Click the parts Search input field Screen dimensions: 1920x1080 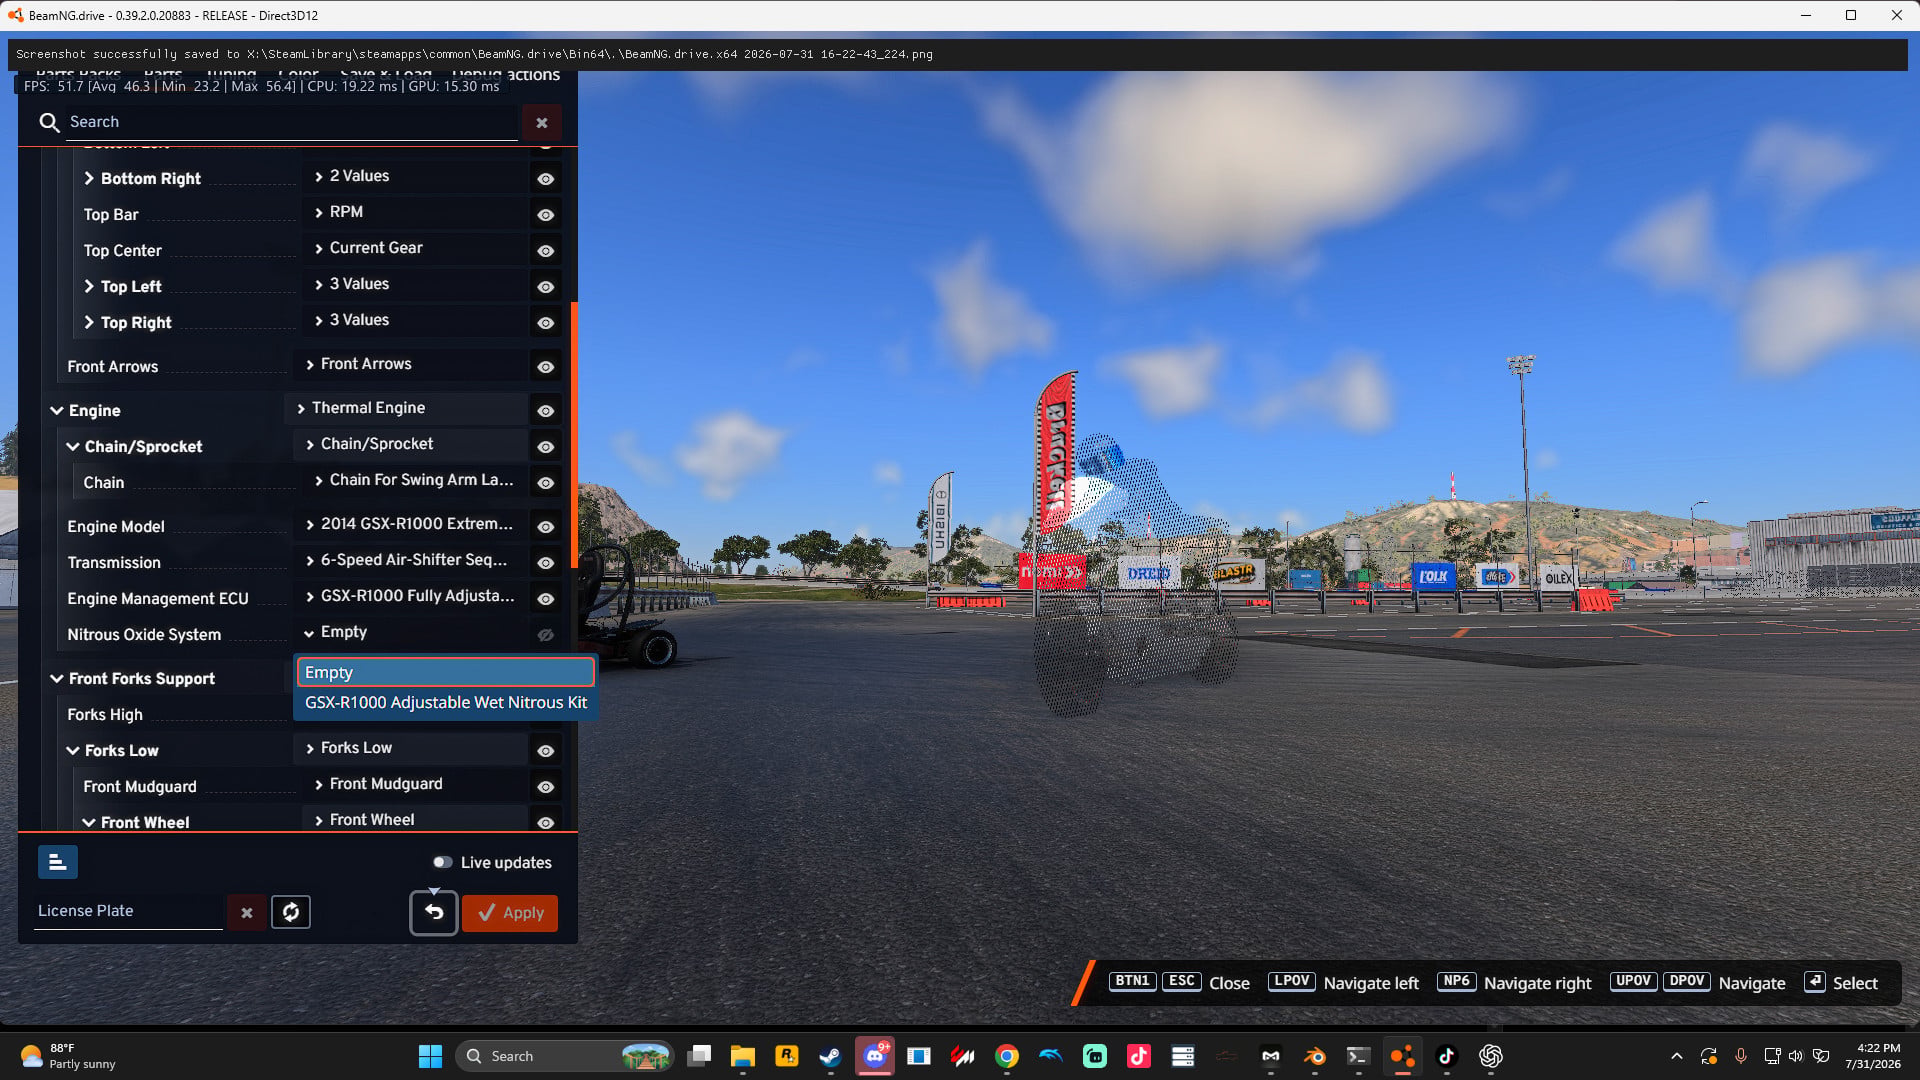pos(292,122)
